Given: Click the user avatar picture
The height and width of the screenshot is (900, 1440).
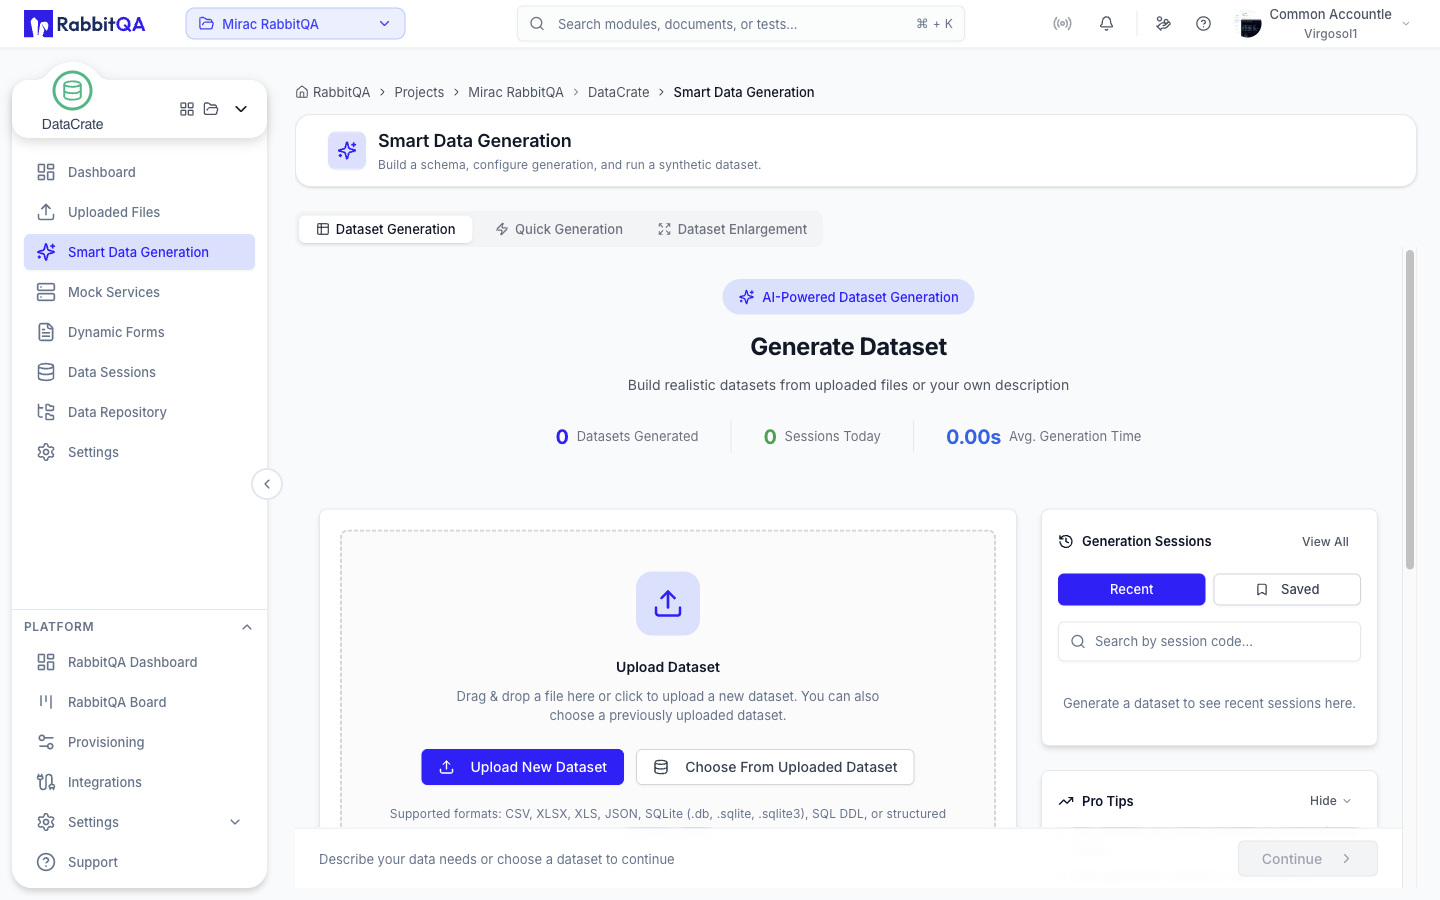Looking at the screenshot, I should point(1249,25).
